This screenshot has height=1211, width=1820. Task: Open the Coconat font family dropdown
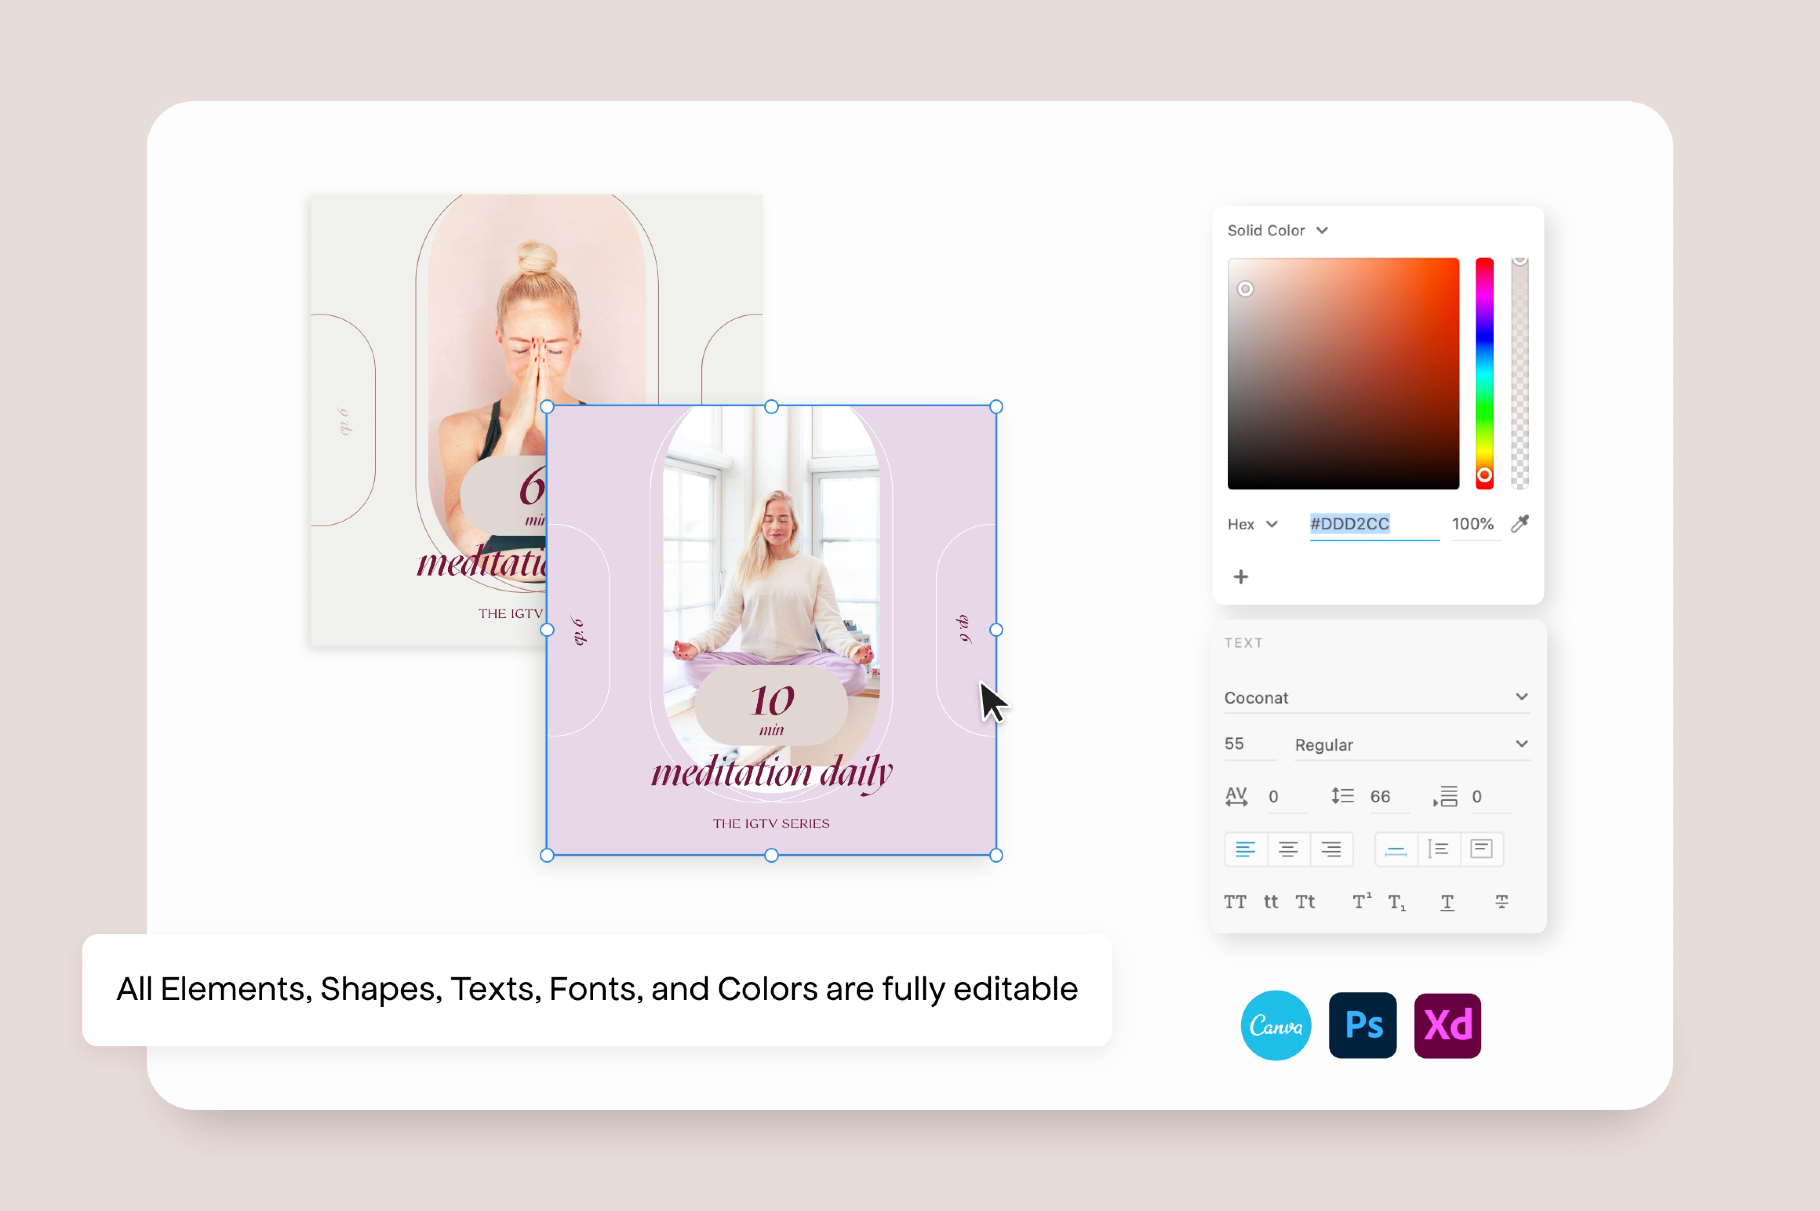1375,698
